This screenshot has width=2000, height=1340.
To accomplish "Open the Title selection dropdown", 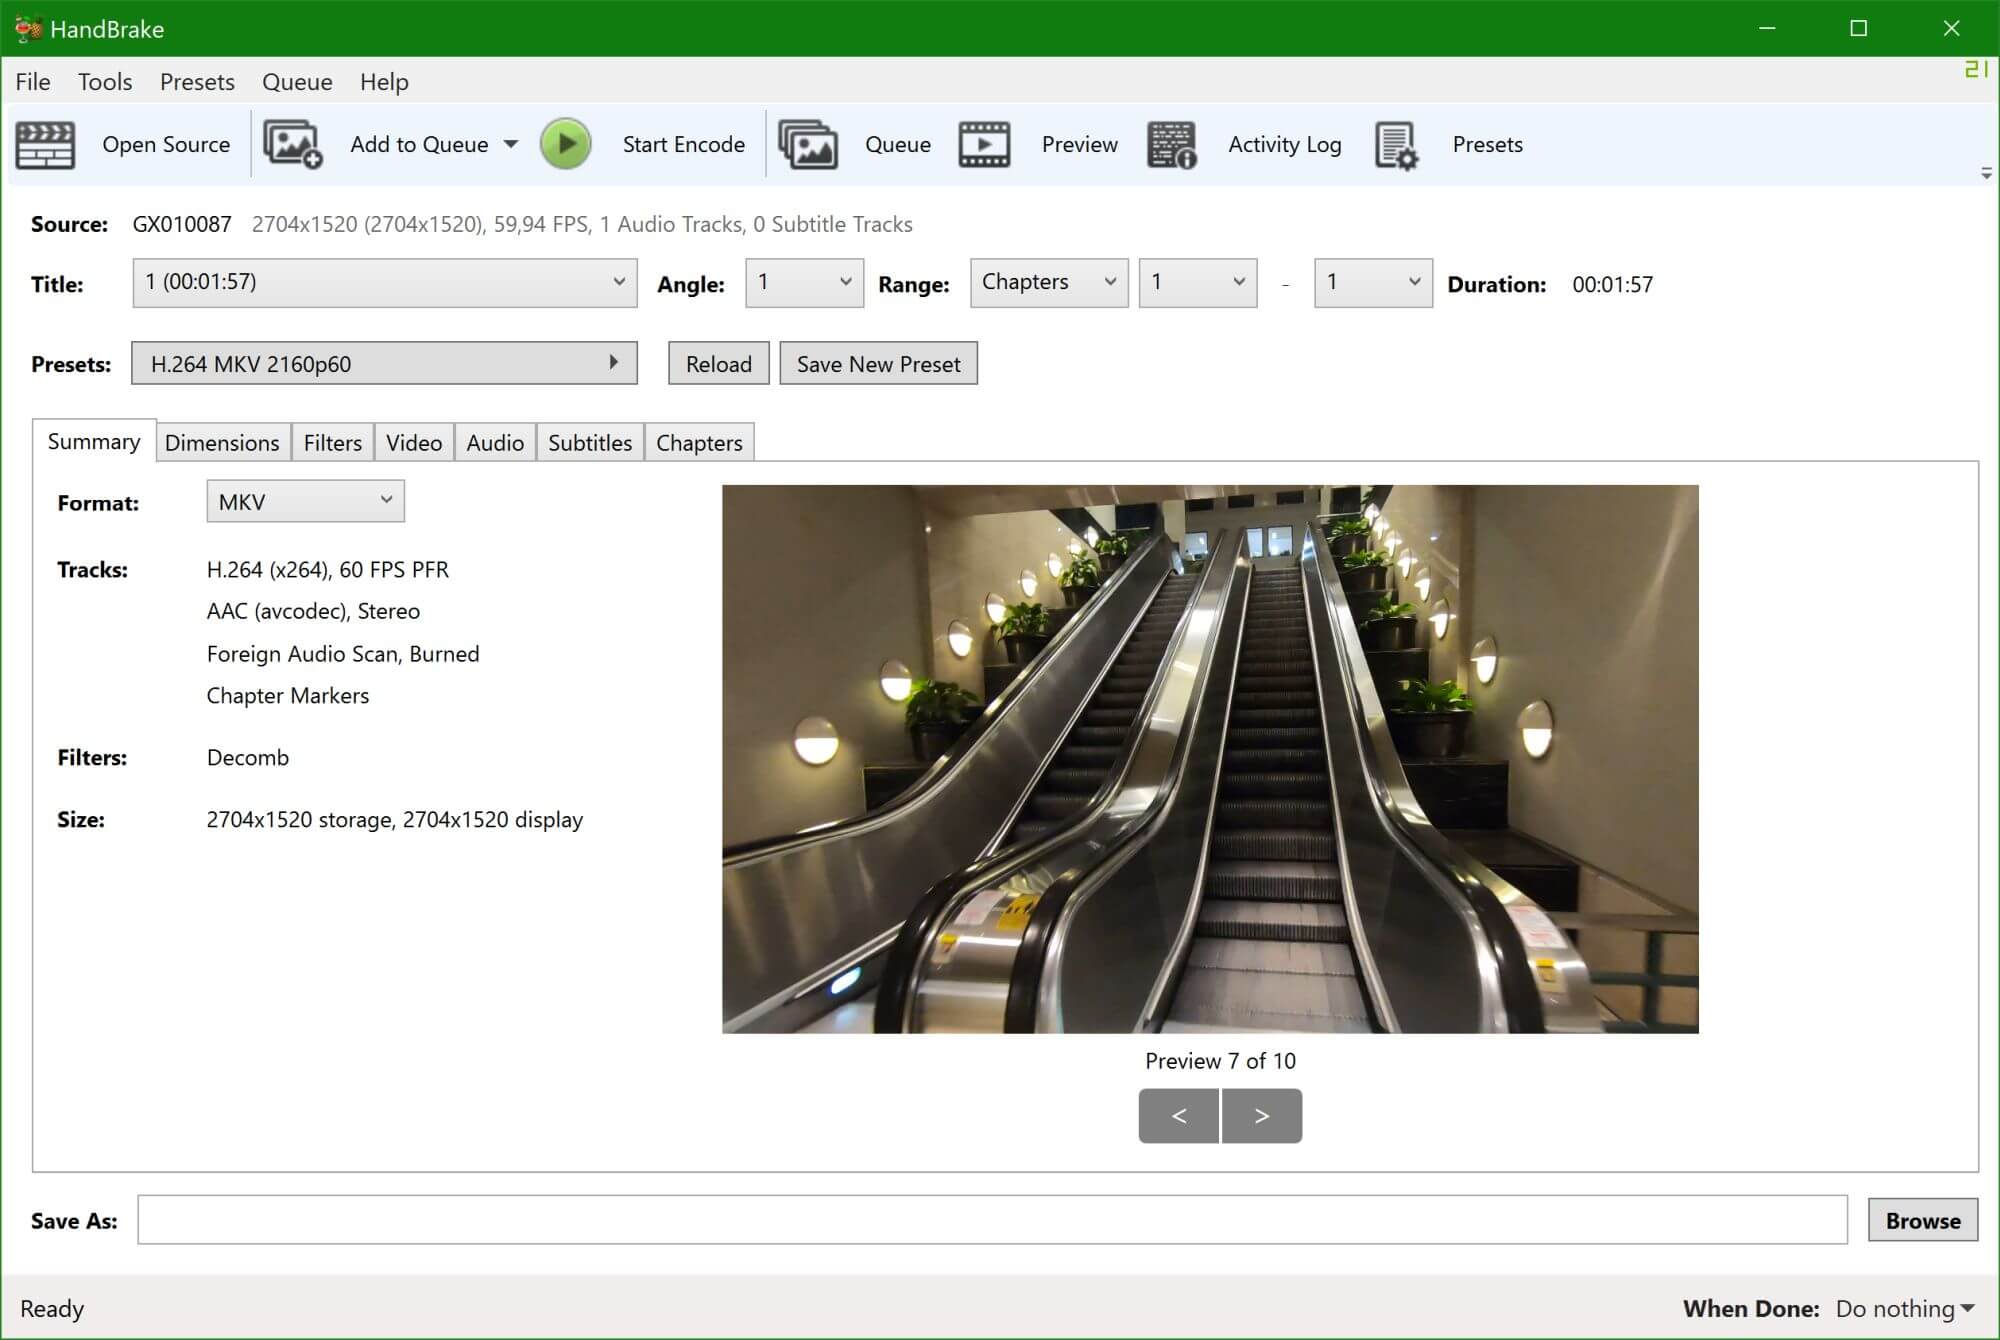I will click(384, 283).
